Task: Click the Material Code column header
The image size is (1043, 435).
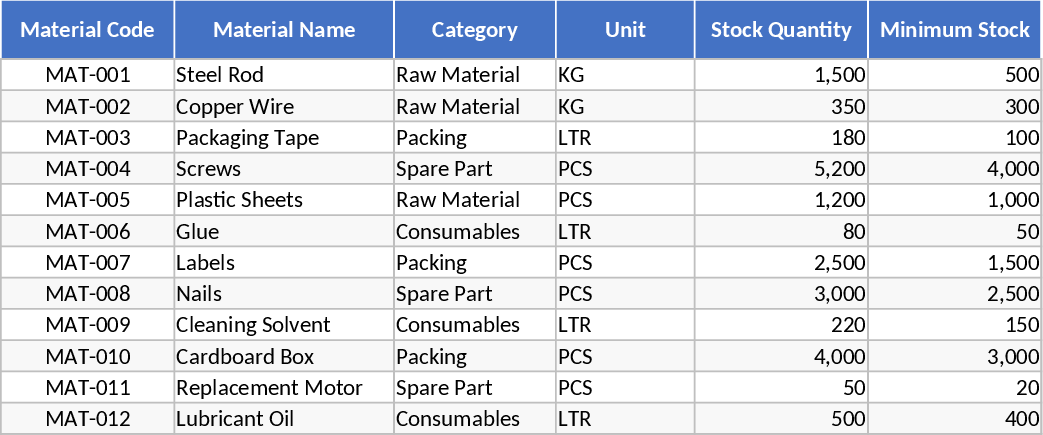Action: pos(88,30)
